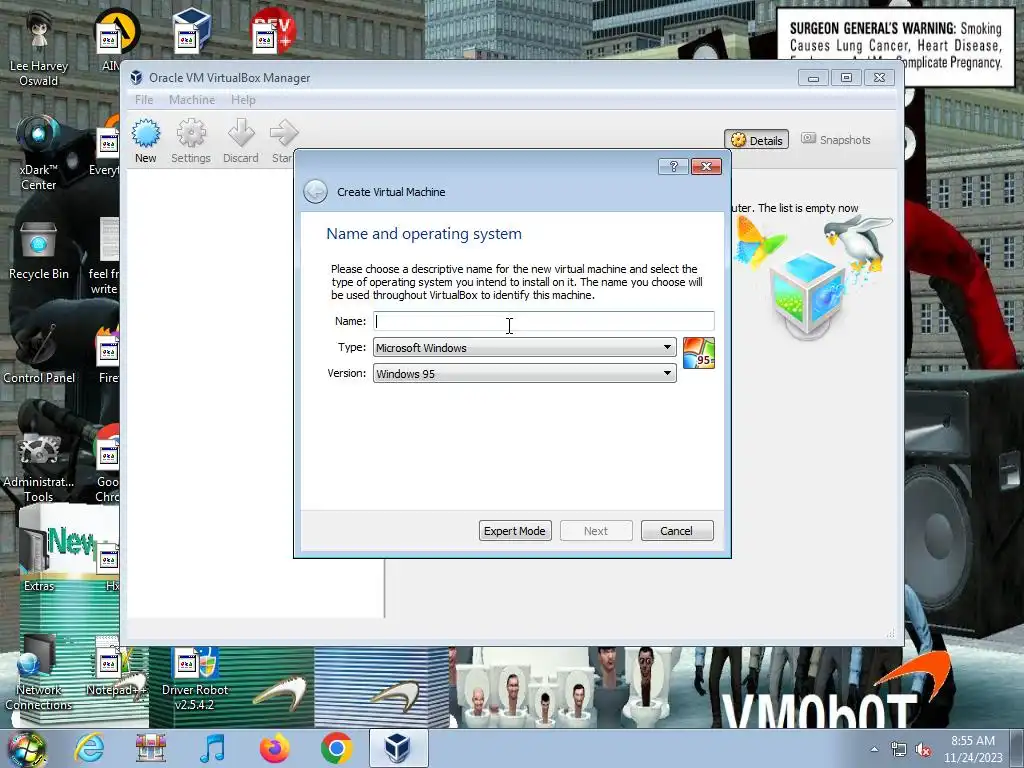Open the Notepad++ desktop icon
This screenshot has width=1024, height=768.
[x=116, y=669]
